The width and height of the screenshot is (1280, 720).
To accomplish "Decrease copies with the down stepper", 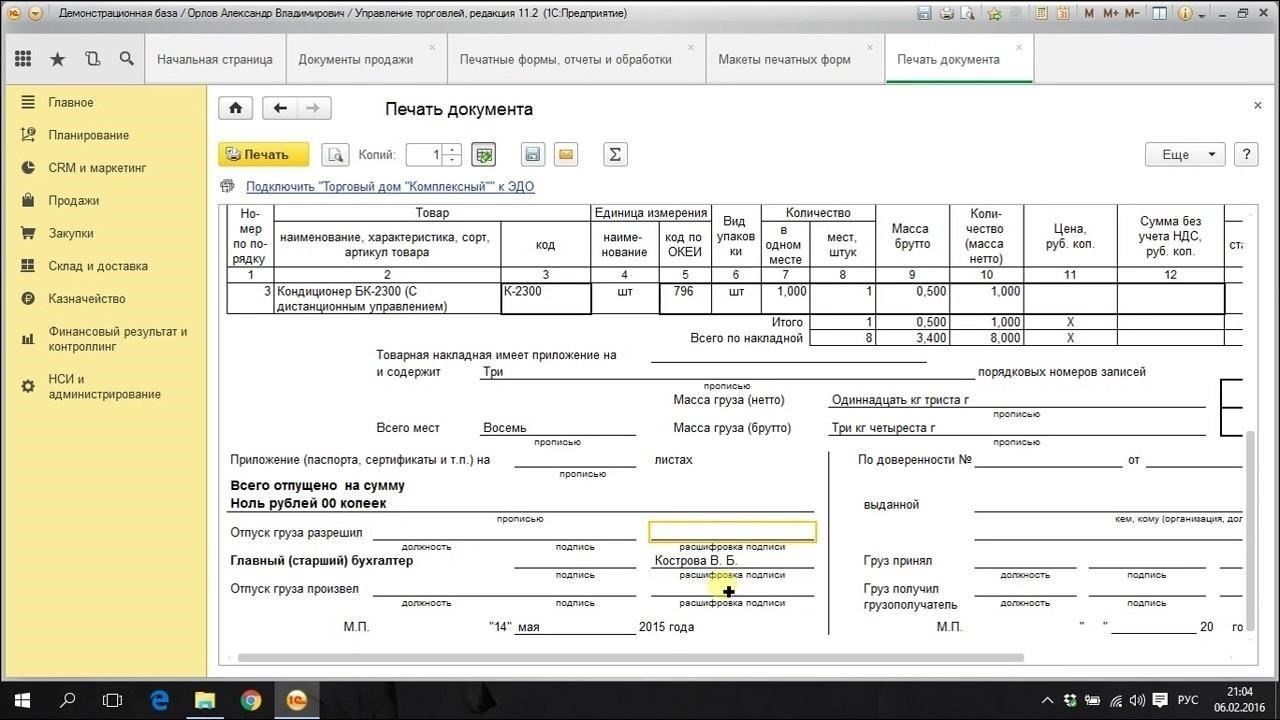I will click(452, 160).
